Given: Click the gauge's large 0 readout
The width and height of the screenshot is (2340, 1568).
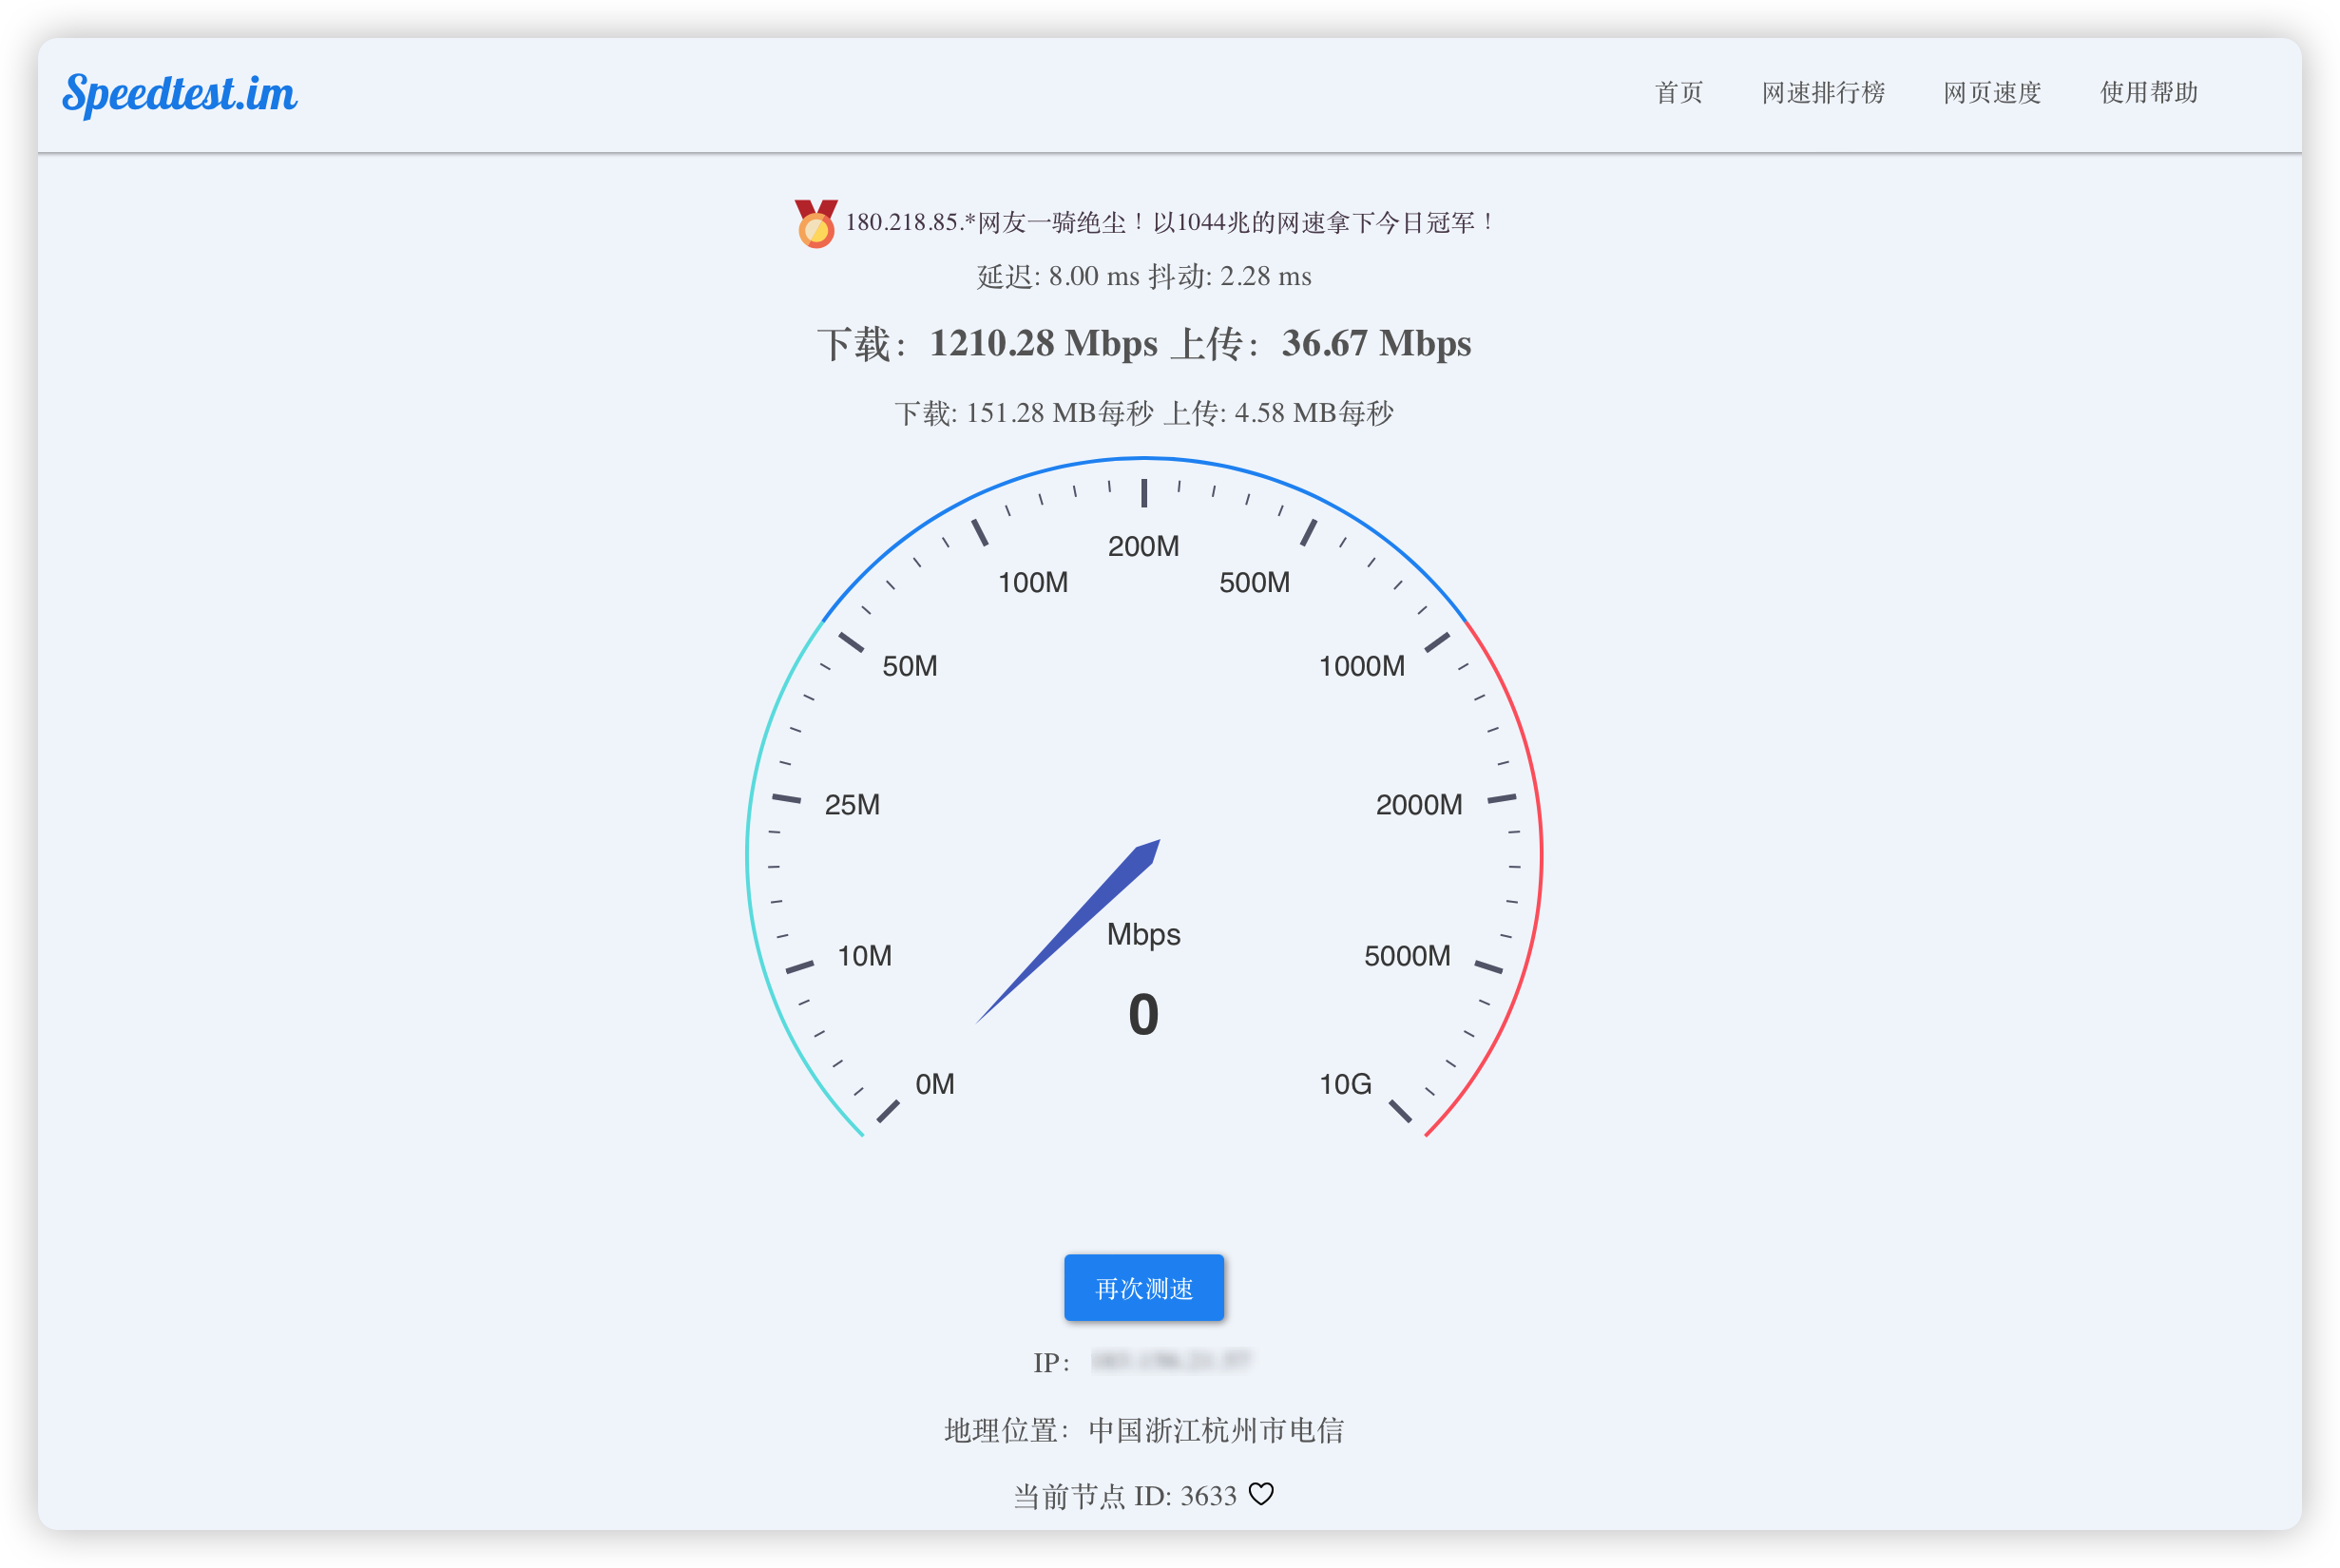Looking at the screenshot, I should point(1143,1015).
